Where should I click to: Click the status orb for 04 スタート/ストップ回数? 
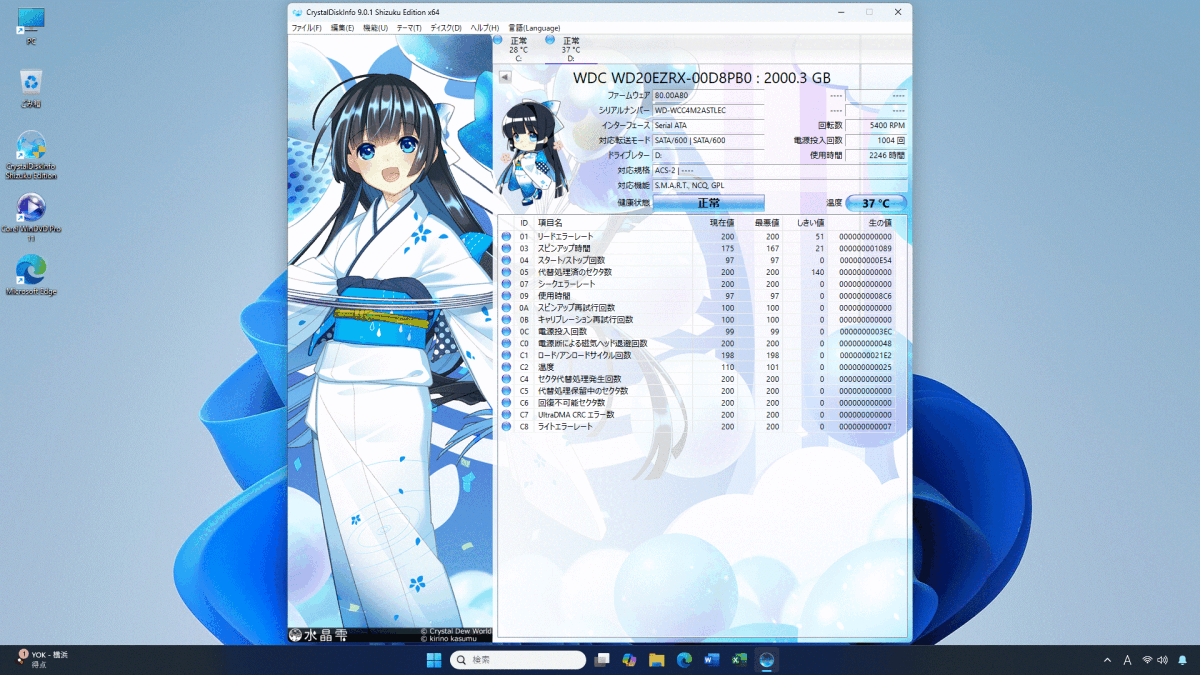pos(506,260)
